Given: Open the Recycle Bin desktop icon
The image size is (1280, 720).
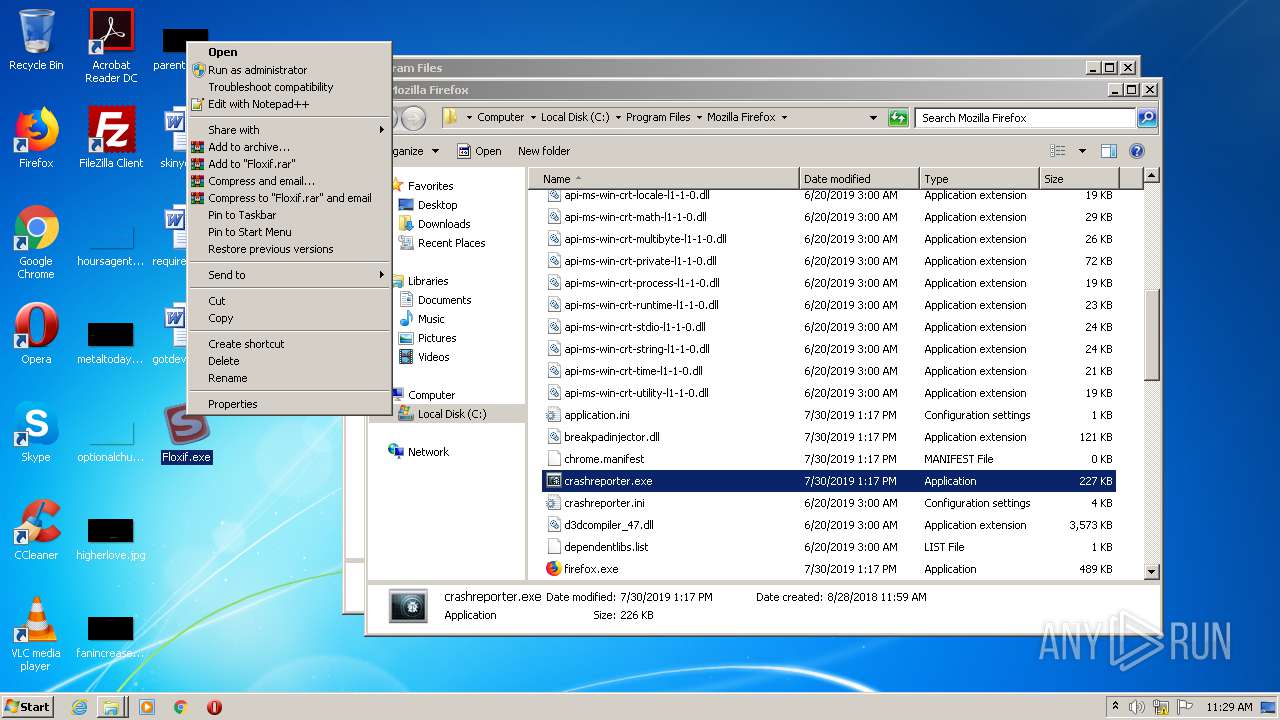Looking at the screenshot, I should (x=36, y=40).
